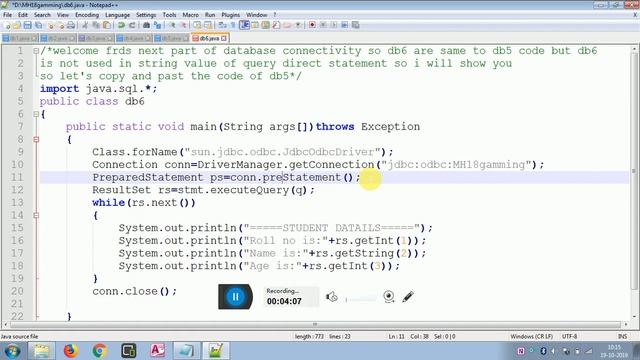Toggle the webcam icon in recorder overlay
640x360 pixels.
click(x=389, y=297)
